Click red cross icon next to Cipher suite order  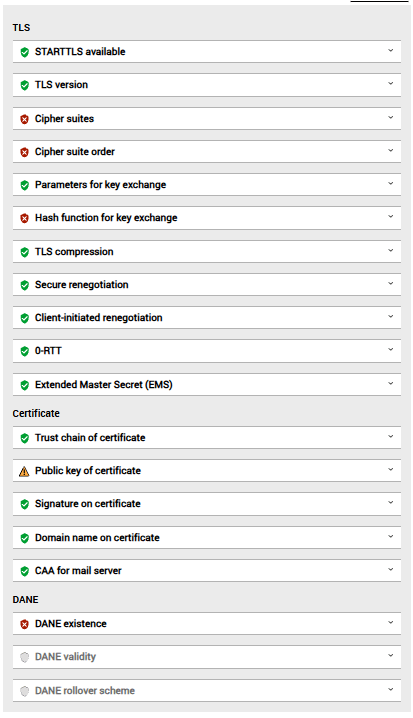(25, 152)
